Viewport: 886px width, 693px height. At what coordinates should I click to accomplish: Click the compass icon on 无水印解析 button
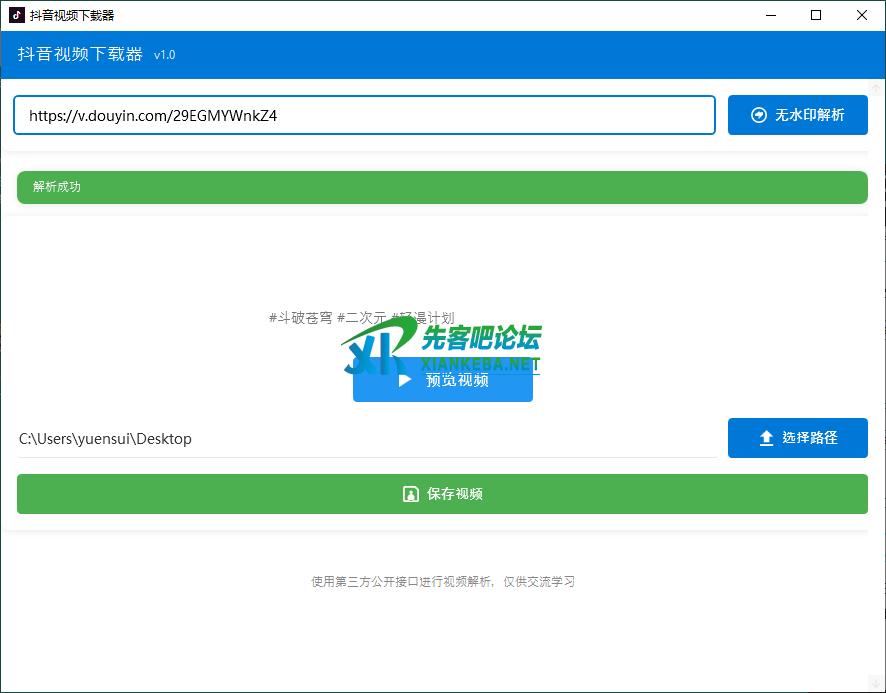pos(759,115)
